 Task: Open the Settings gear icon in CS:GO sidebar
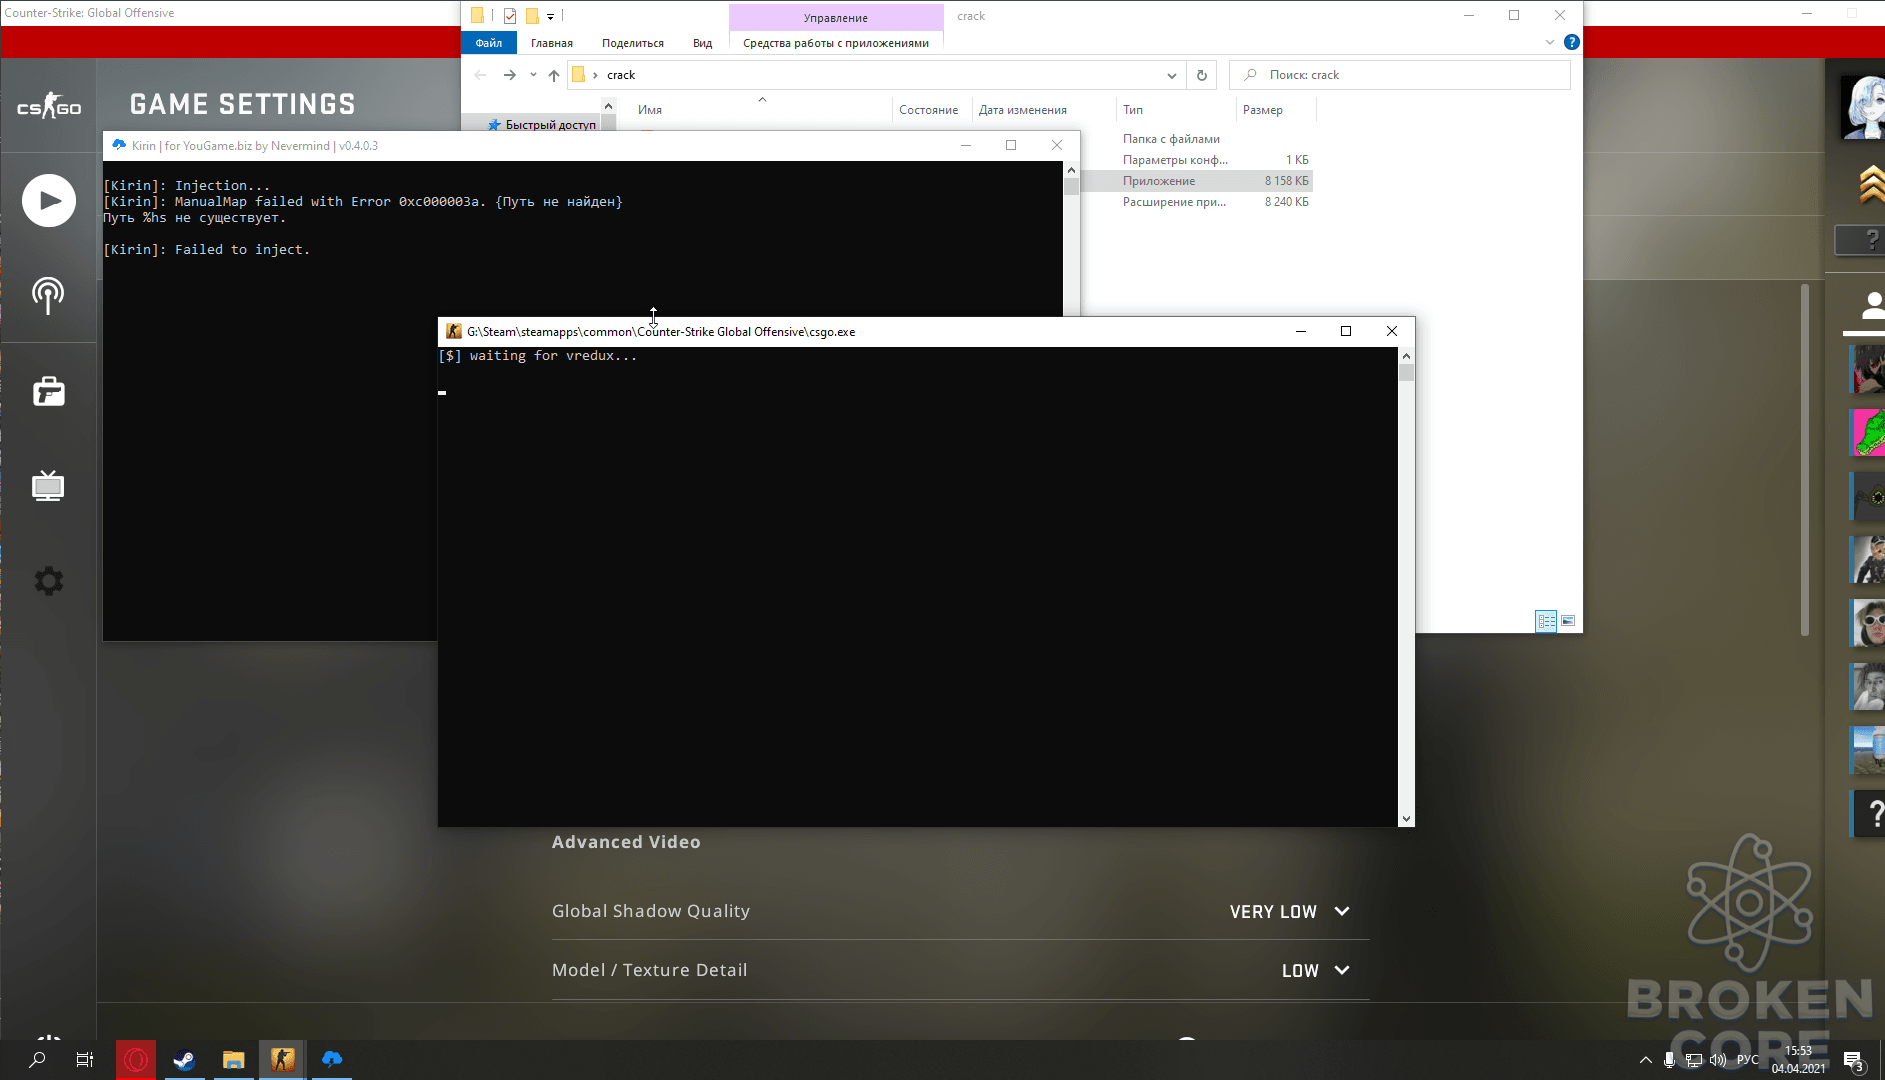coord(49,581)
